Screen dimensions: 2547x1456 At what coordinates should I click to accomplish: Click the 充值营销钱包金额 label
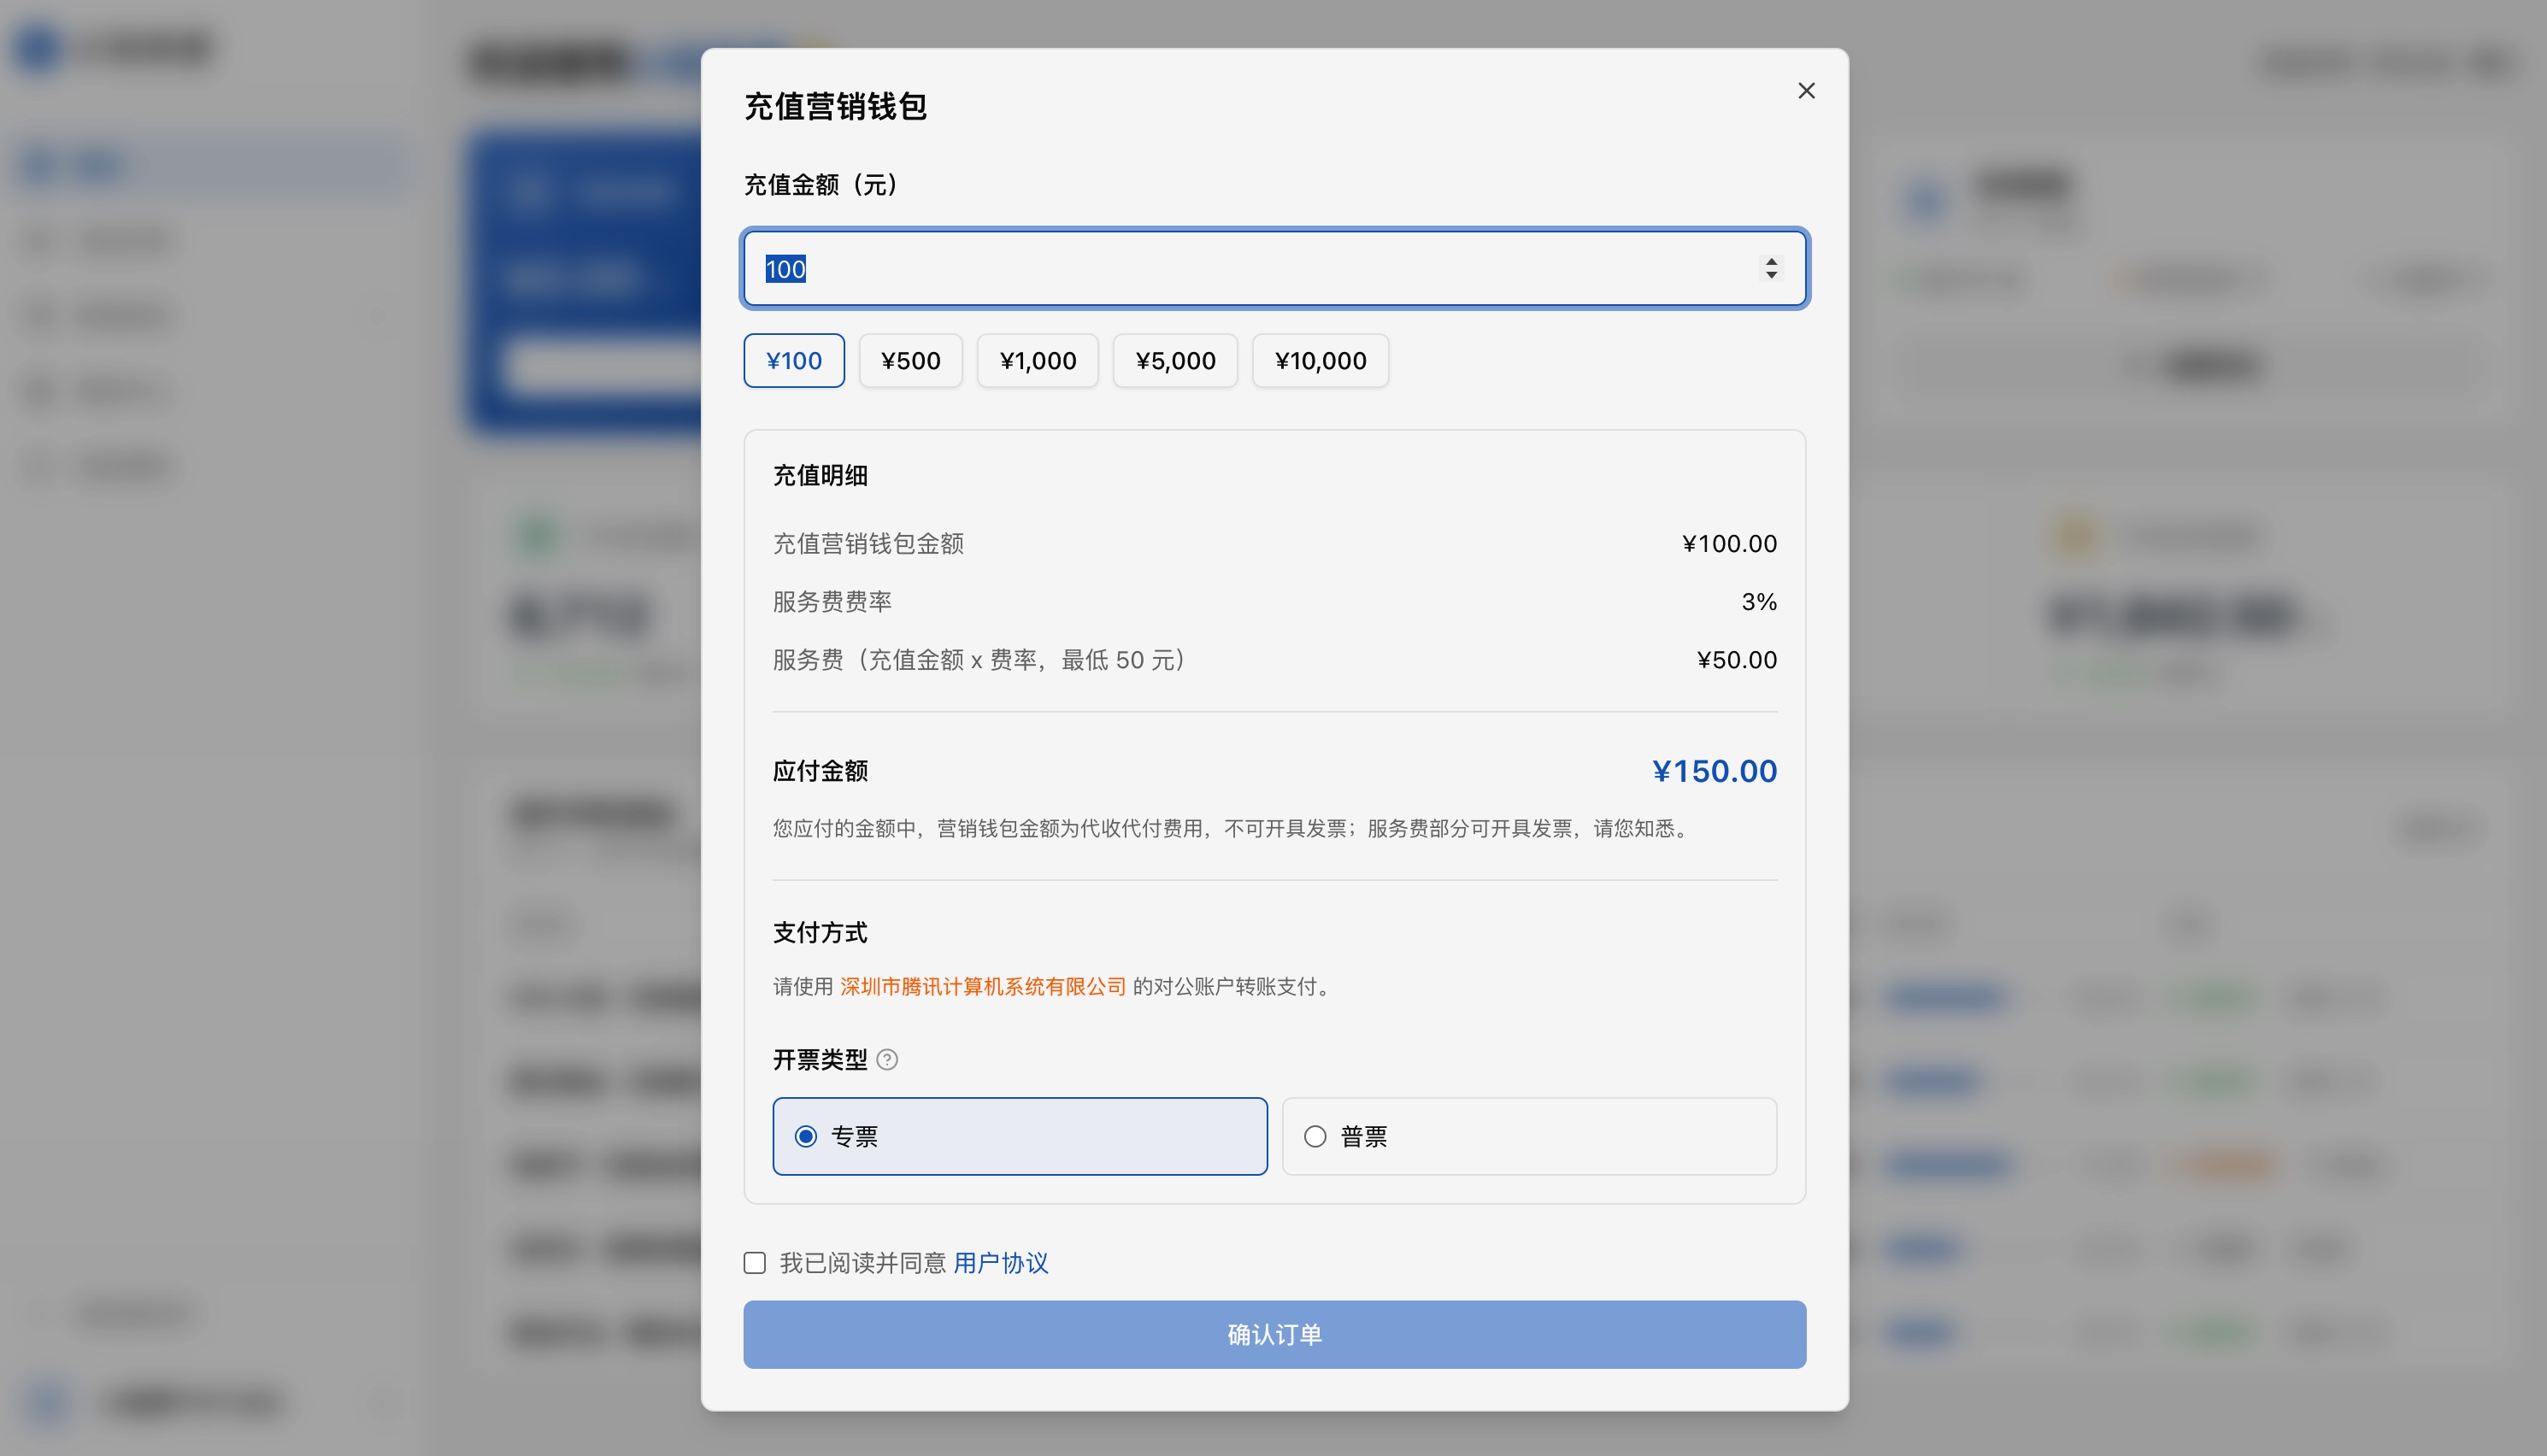click(868, 544)
